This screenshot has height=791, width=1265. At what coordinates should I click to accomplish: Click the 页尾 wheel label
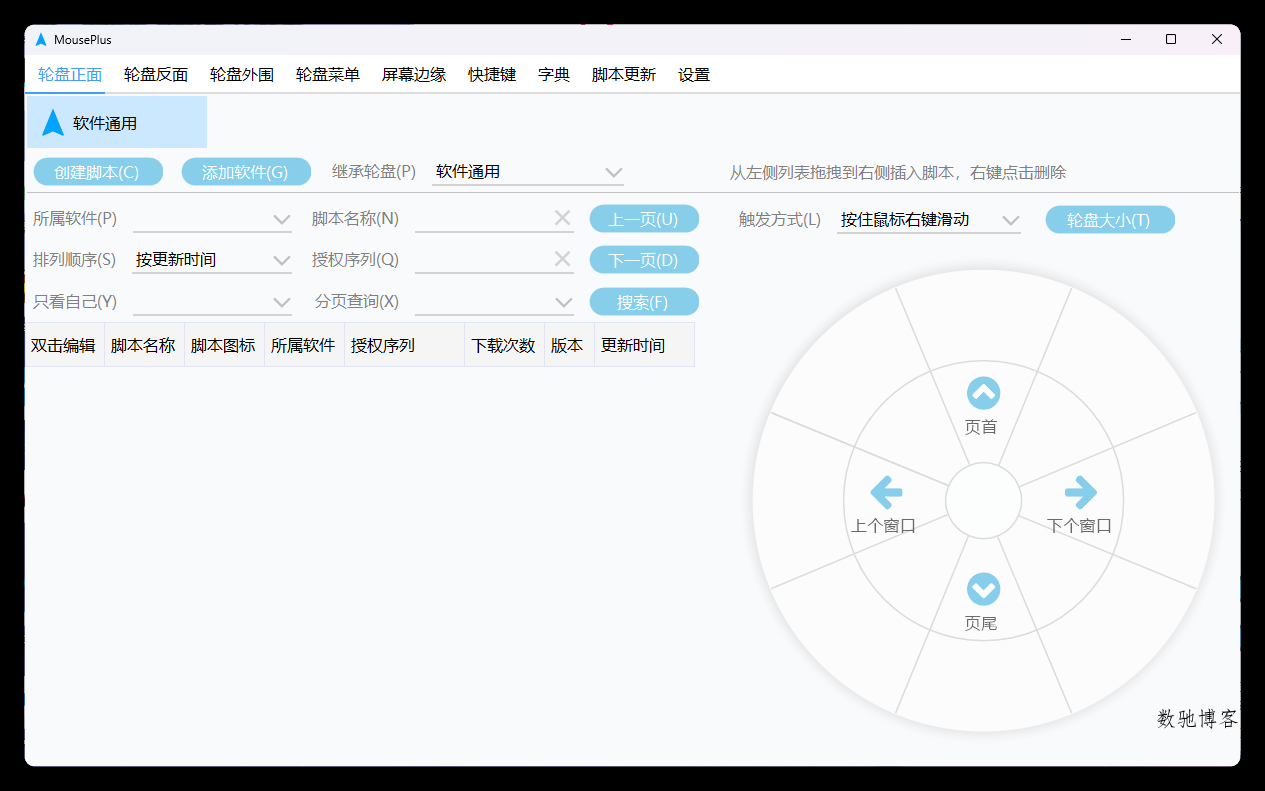pos(981,623)
